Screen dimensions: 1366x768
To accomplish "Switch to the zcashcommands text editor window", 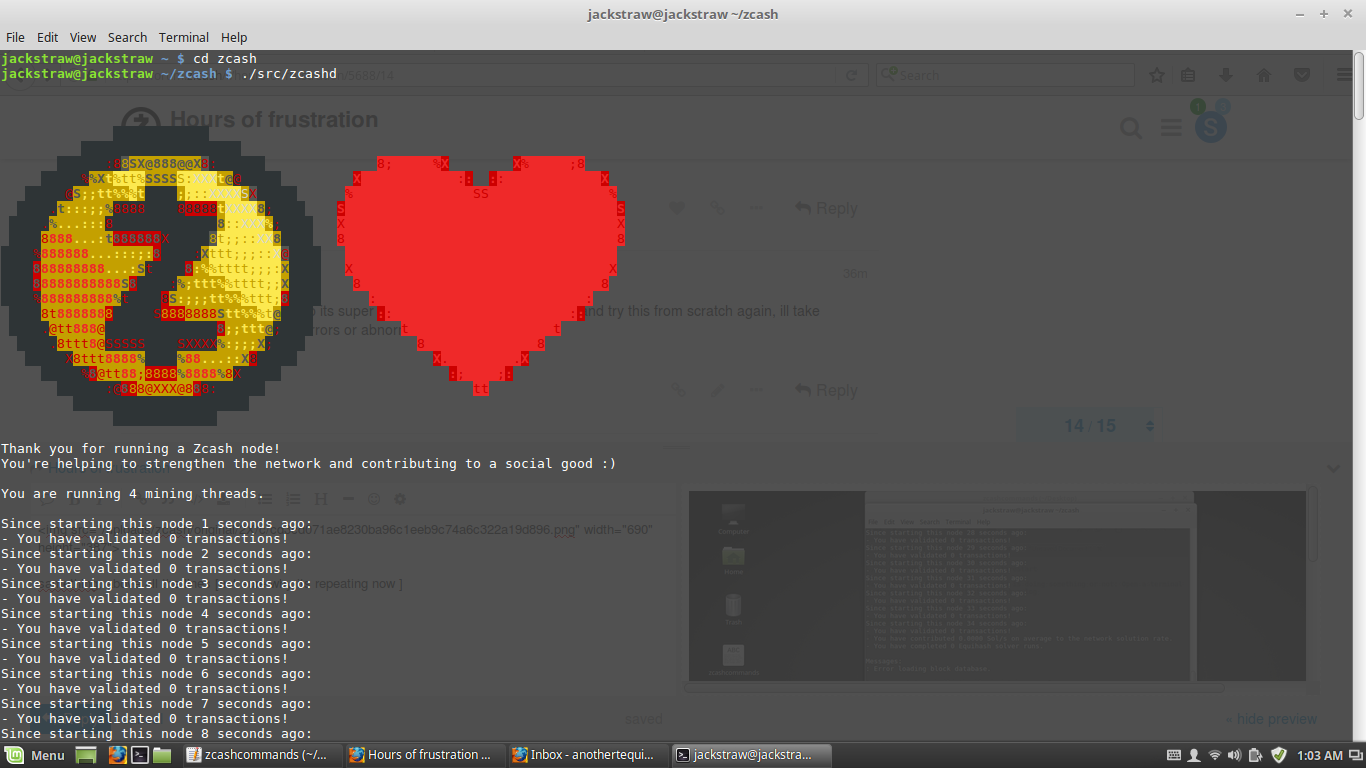I will 260,755.
